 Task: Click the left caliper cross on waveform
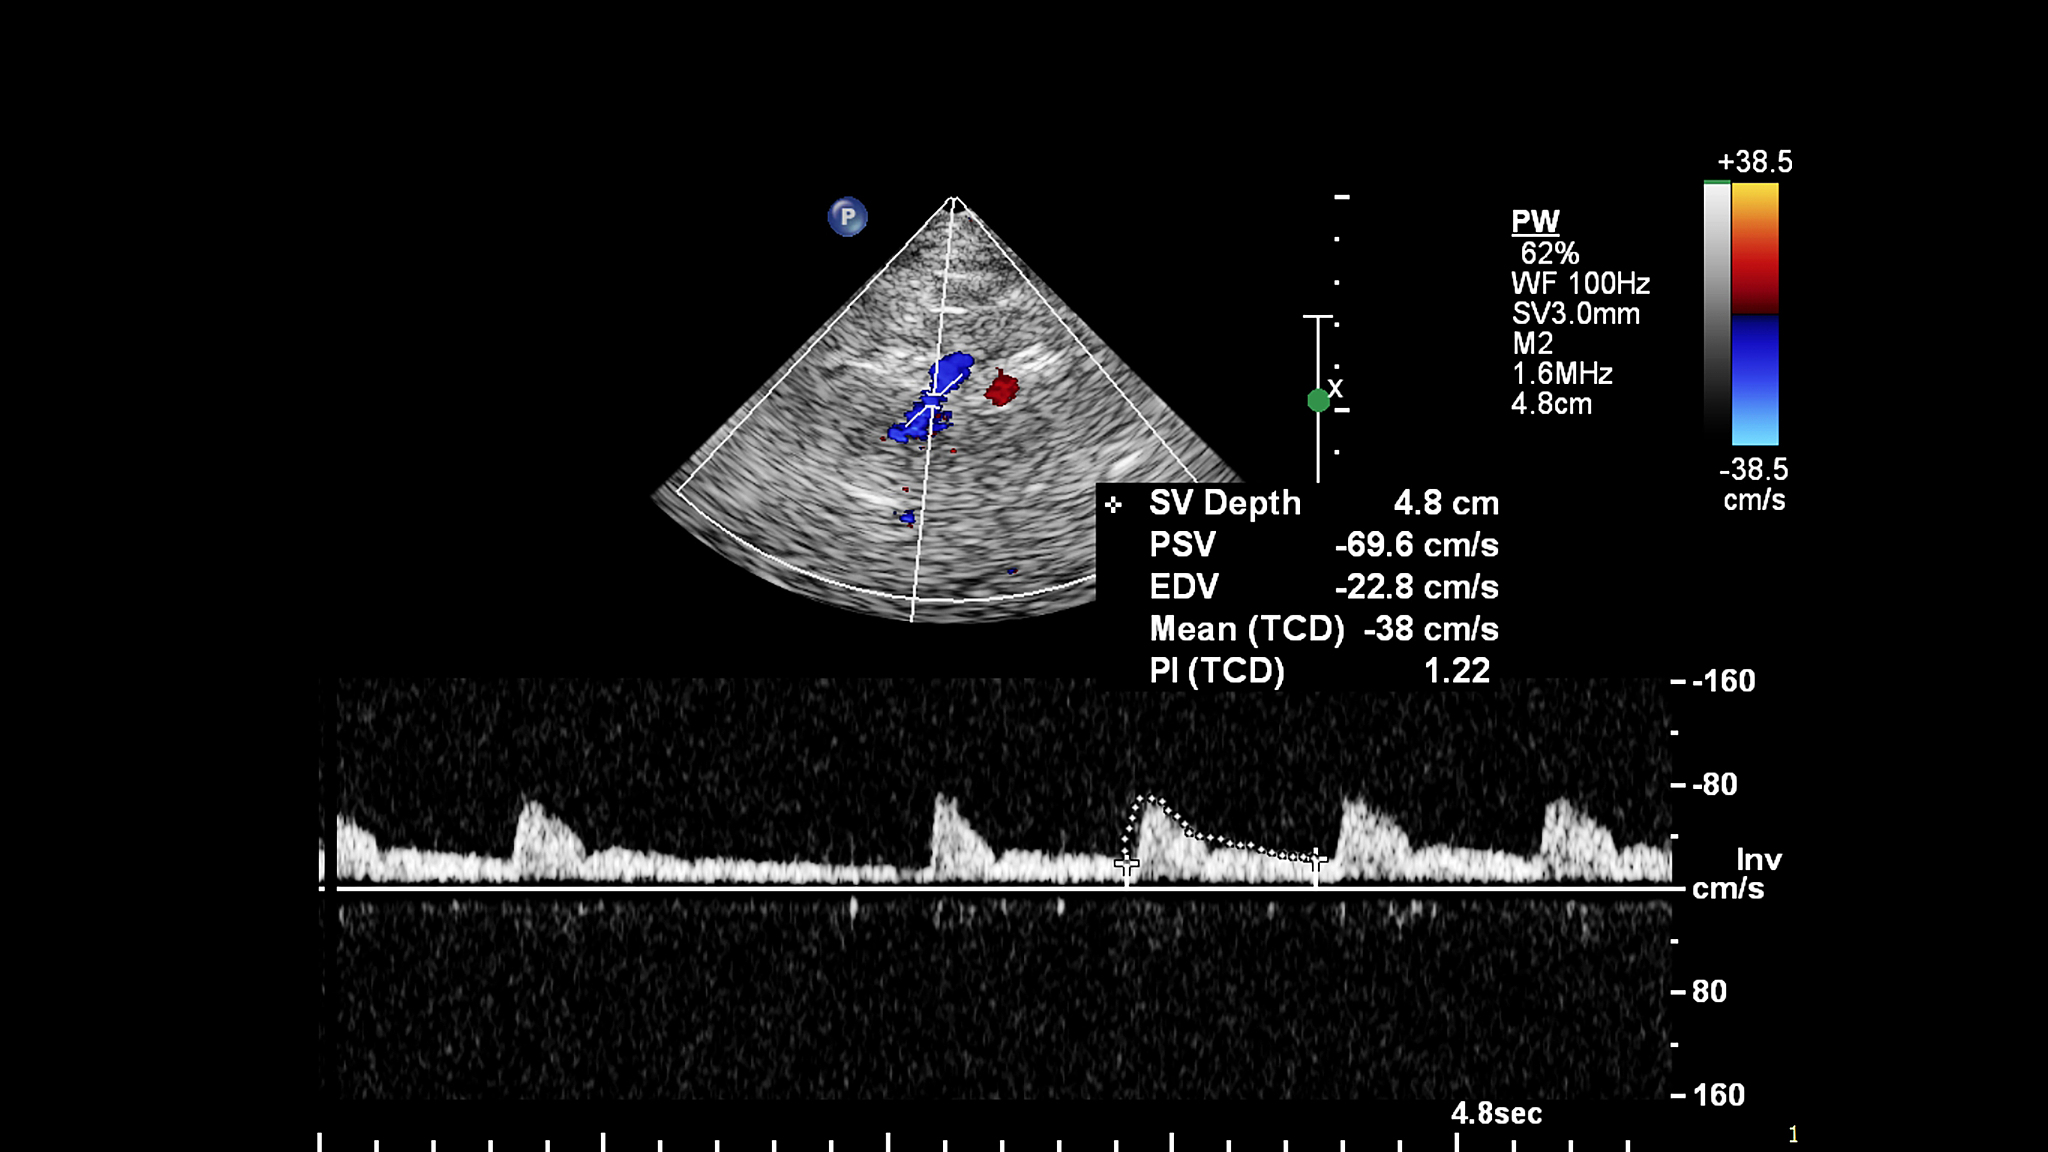1127,863
